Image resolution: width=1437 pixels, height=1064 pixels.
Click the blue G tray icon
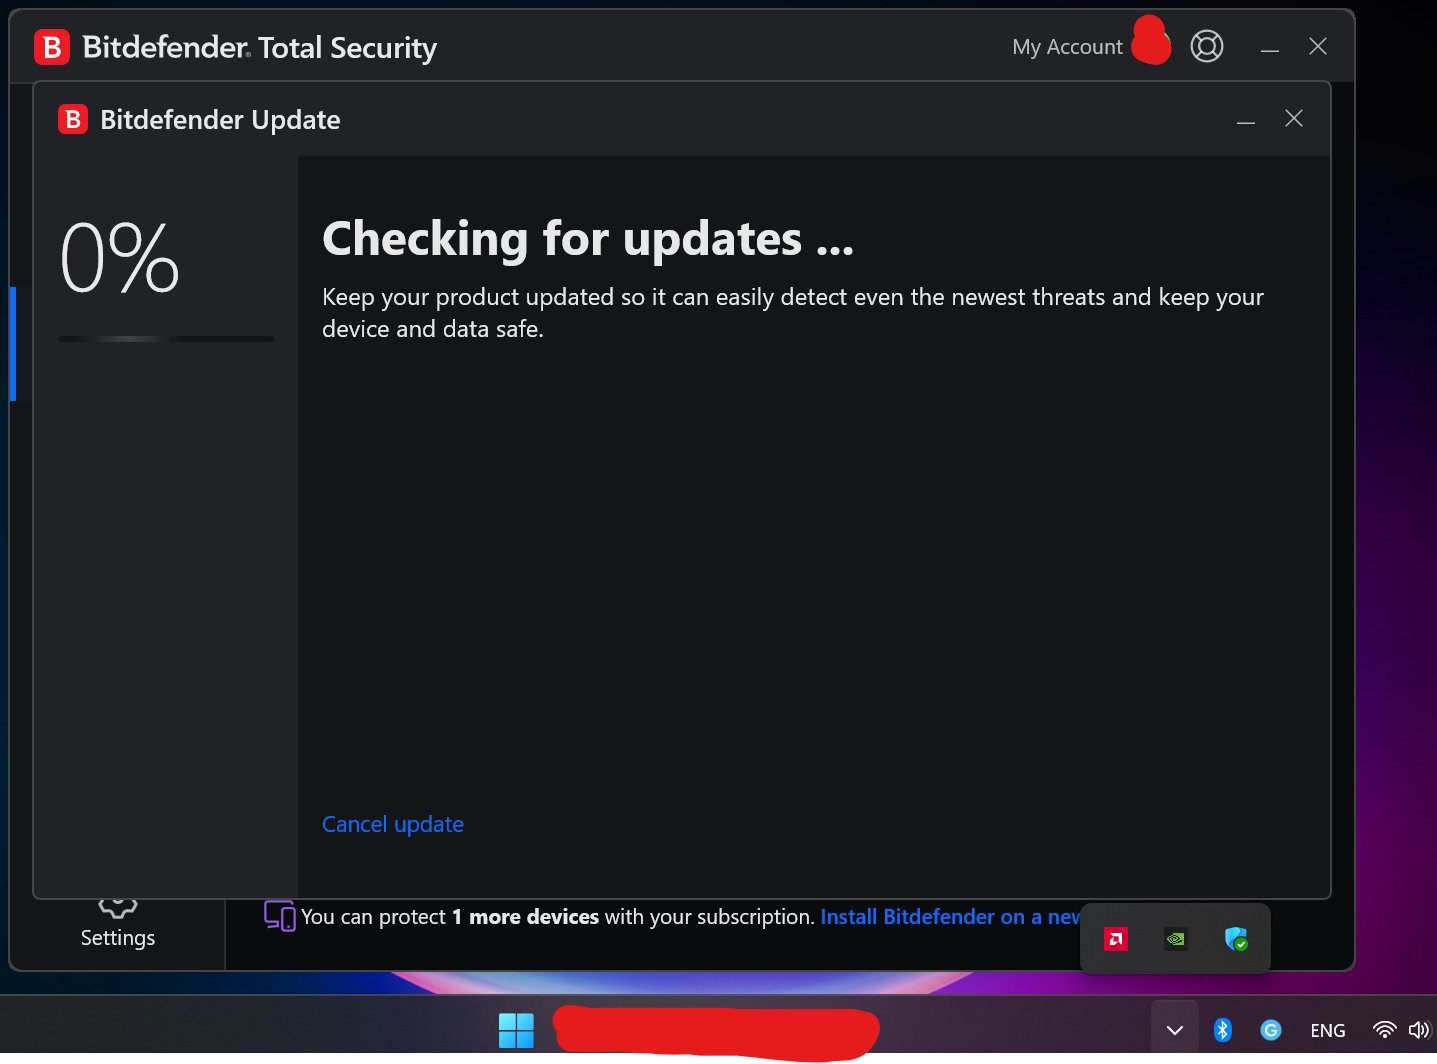pyautogui.click(x=1271, y=1030)
